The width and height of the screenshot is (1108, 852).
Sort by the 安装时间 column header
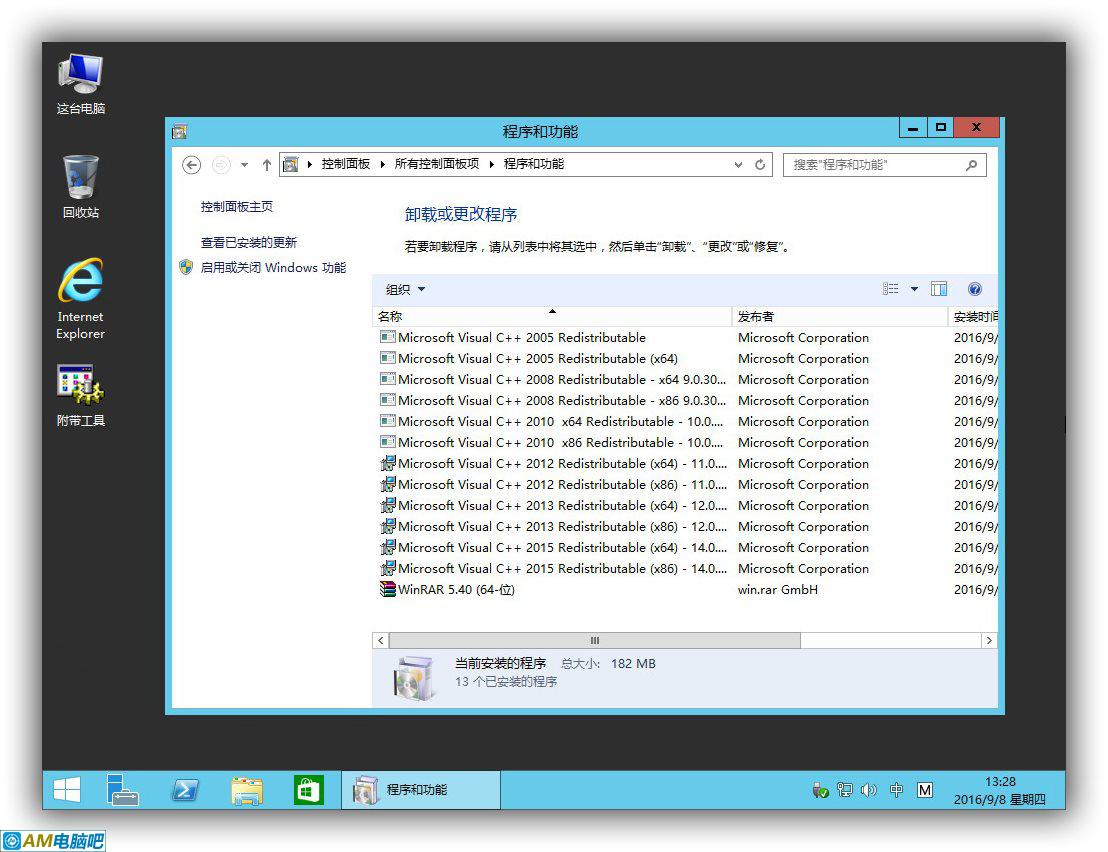[973, 316]
